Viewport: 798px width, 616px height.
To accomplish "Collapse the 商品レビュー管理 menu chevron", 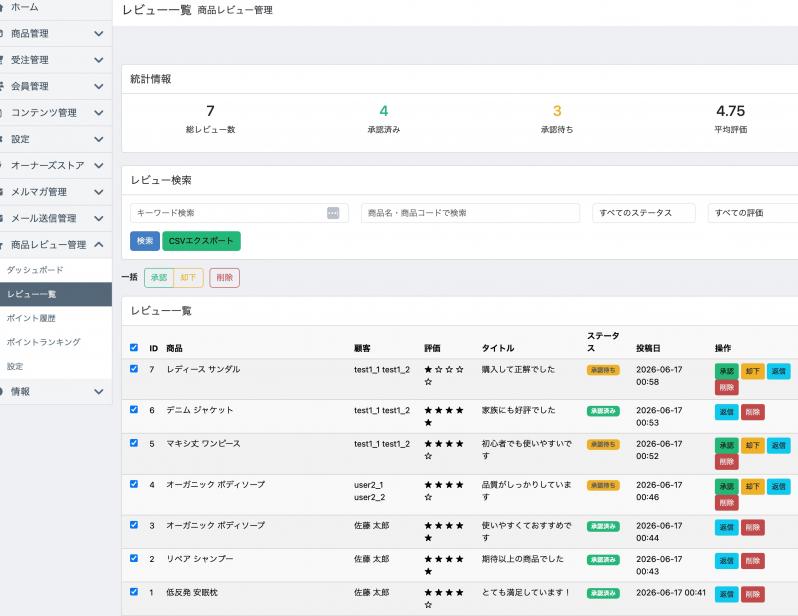I will click(99, 245).
